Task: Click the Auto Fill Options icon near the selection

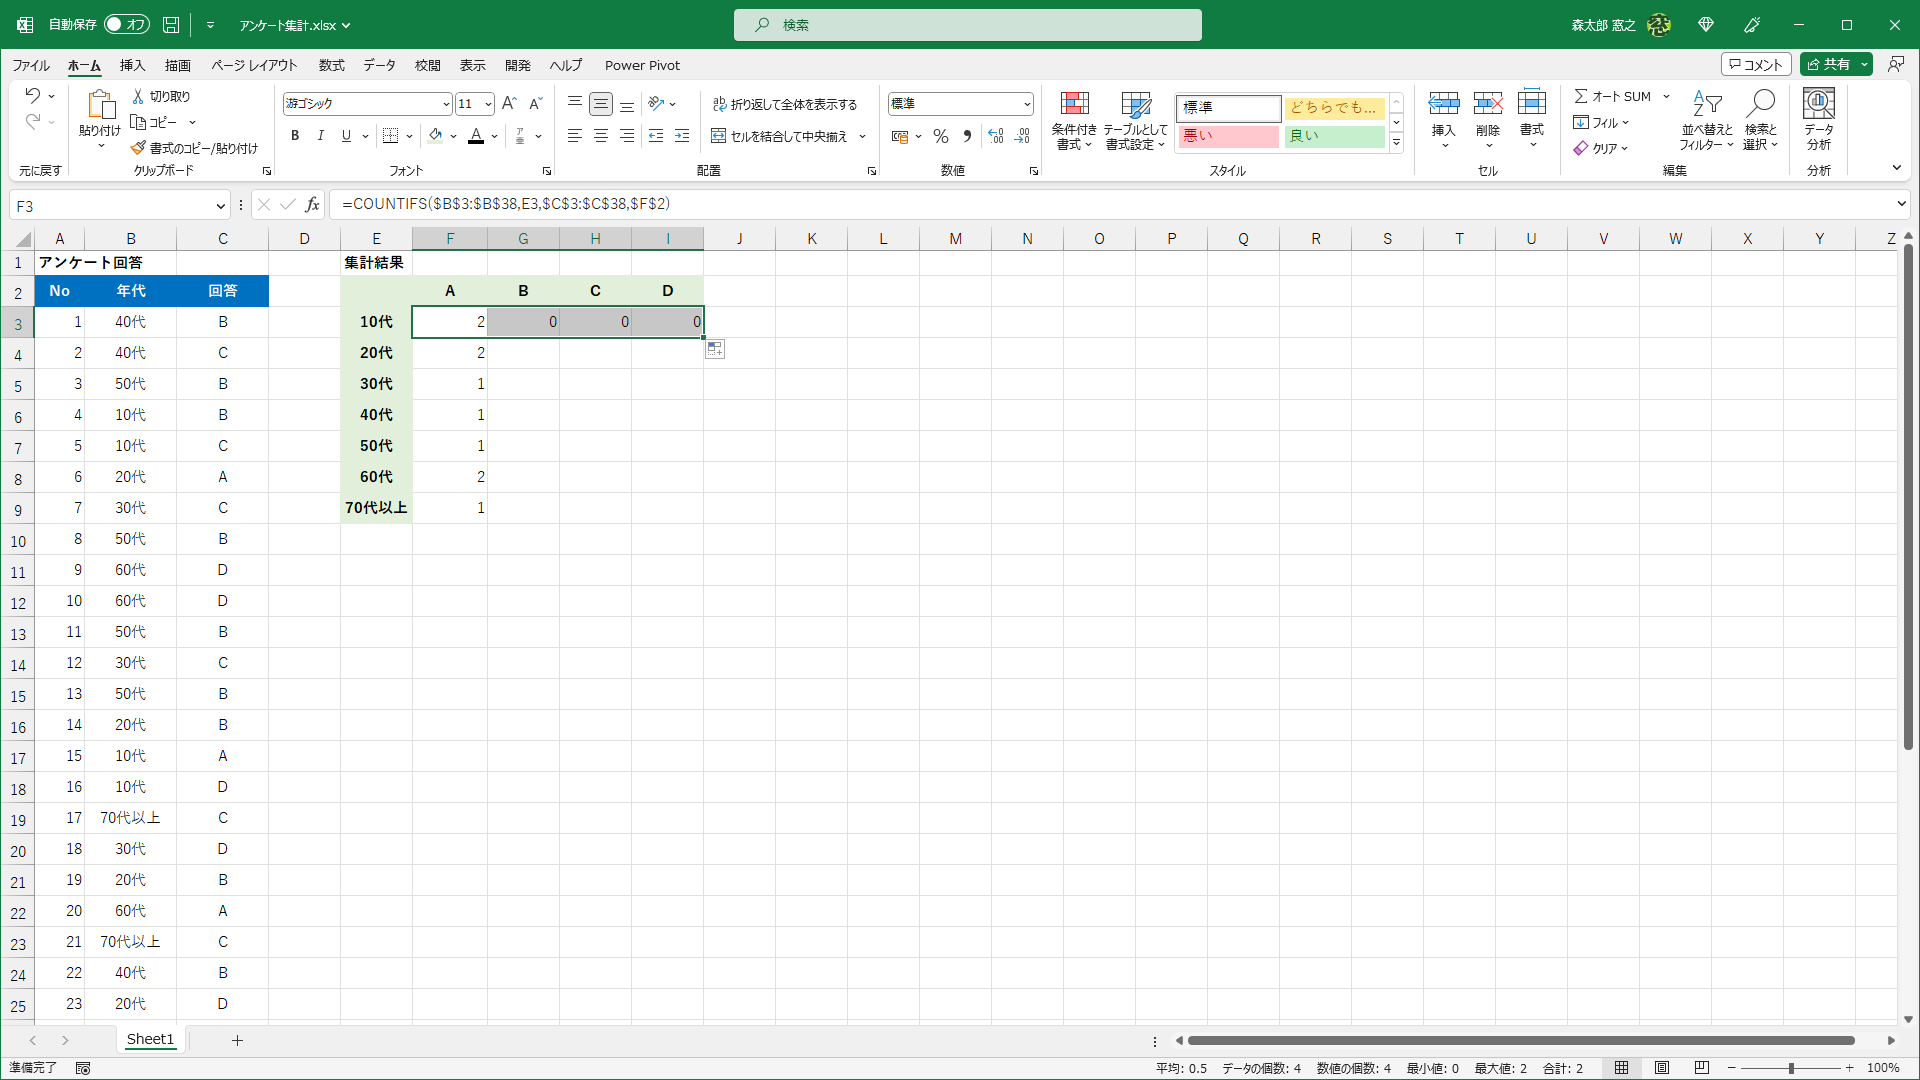Action: pyautogui.click(x=714, y=349)
